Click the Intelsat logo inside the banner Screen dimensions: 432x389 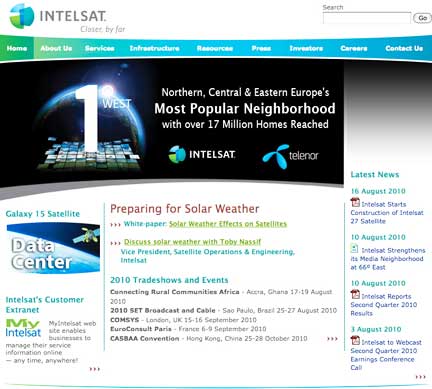click(202, 154)
